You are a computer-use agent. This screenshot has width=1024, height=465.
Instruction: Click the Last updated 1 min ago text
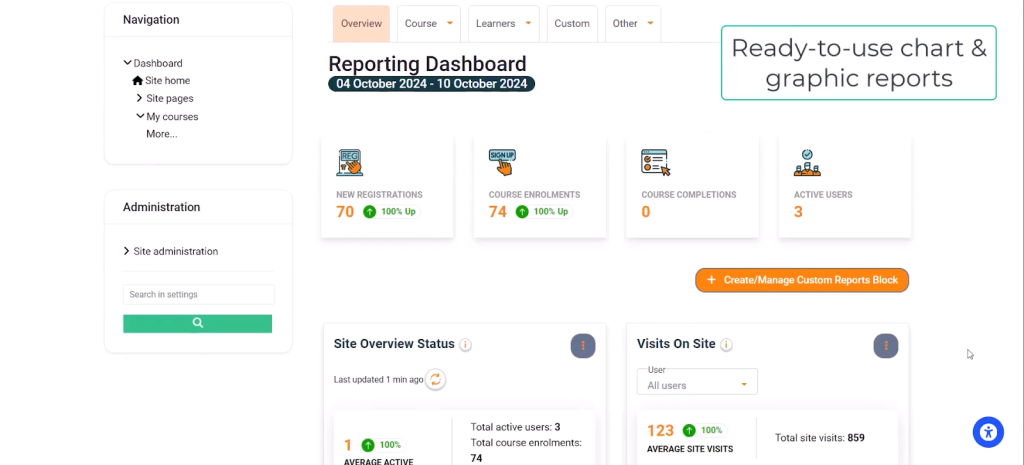(378, 379)
